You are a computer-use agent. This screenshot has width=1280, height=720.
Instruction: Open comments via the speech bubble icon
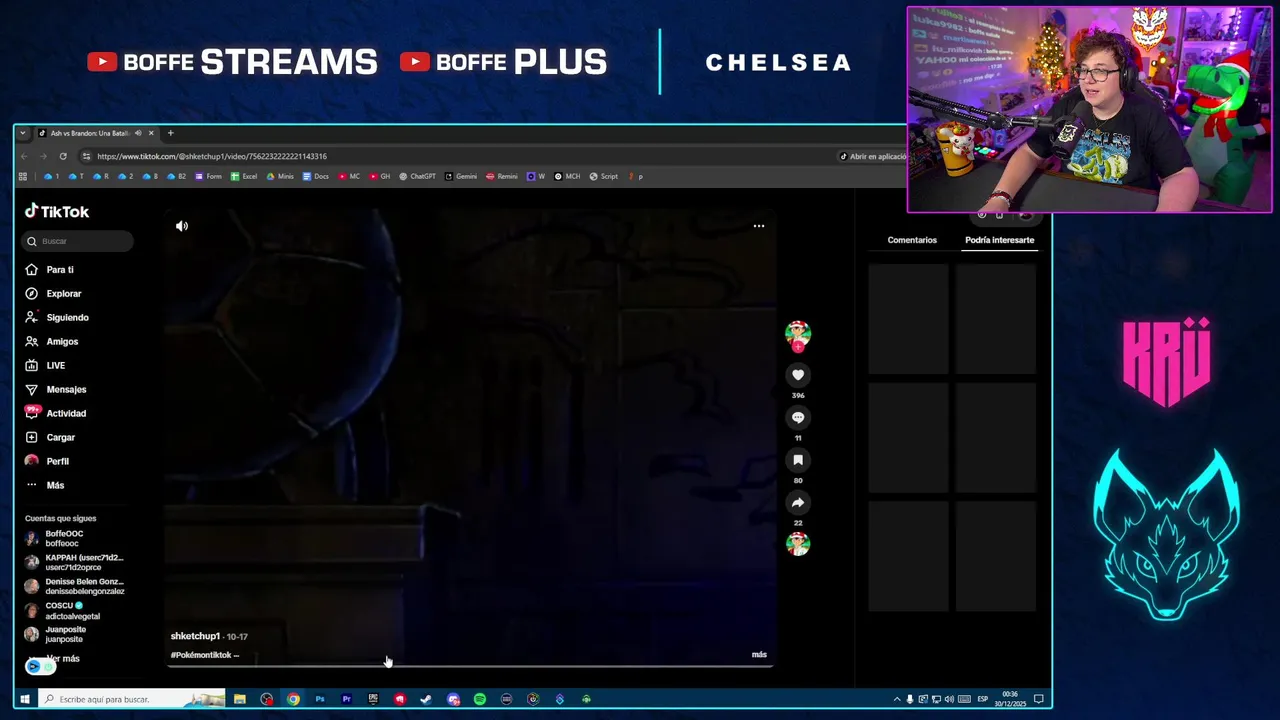click(x=798, y=417)
